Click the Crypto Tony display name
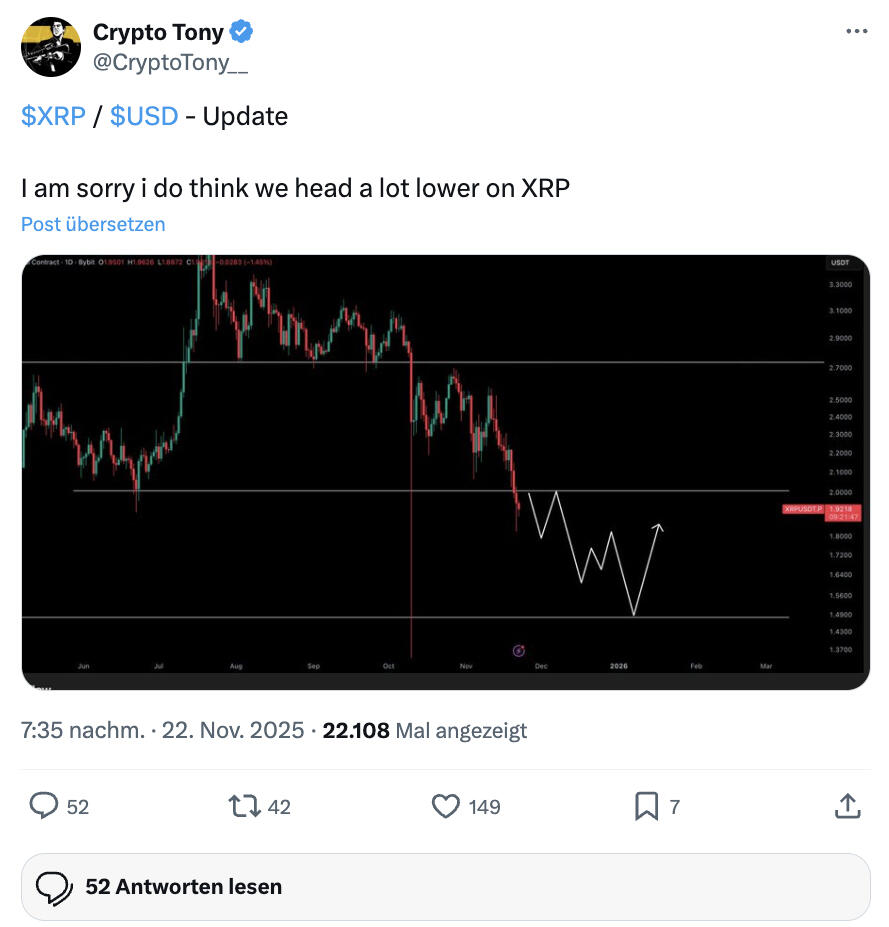 point(158,33)
